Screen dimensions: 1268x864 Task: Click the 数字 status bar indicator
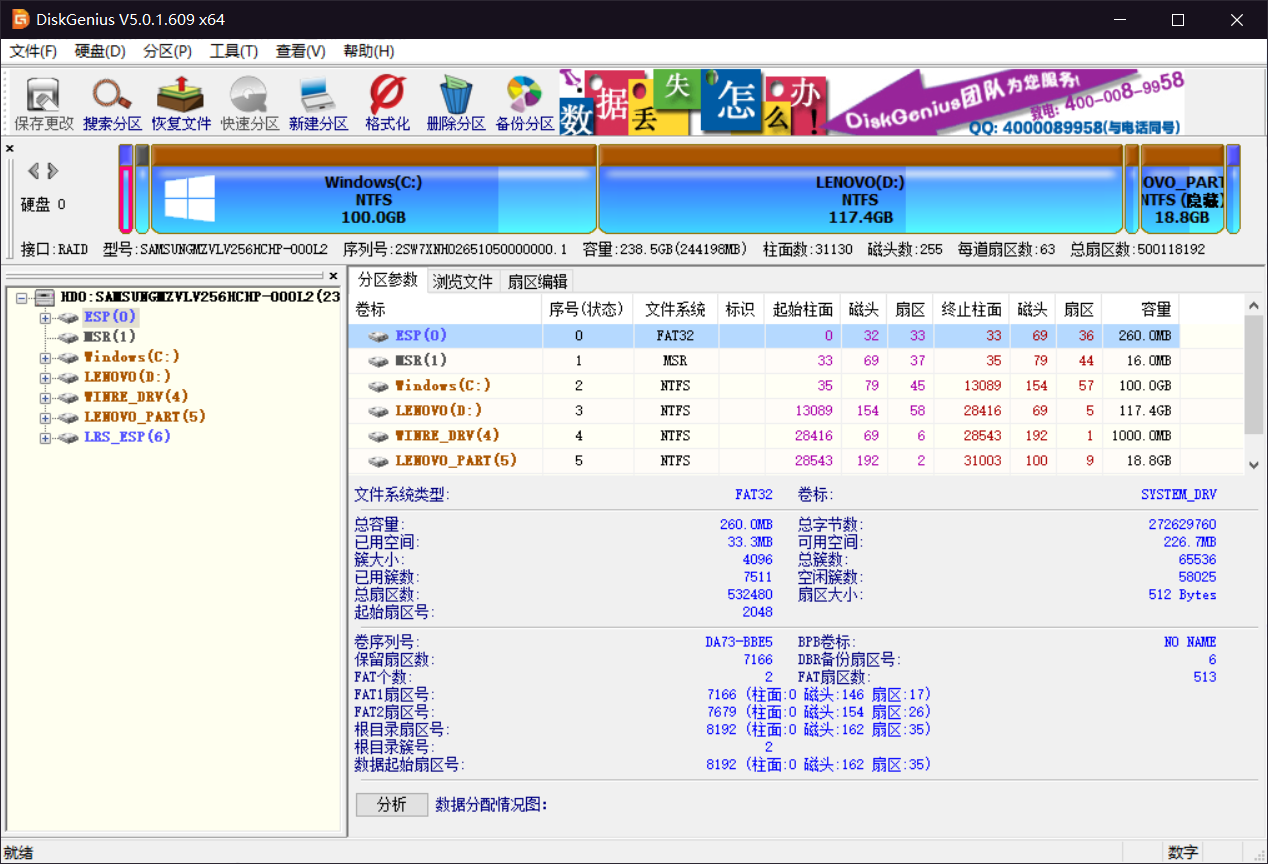pyautogui.click(x=1183, y=853)
